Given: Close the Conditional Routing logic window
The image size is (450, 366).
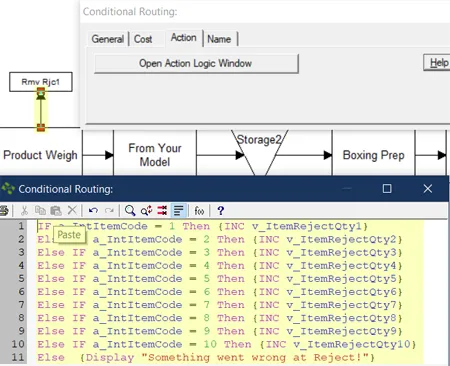Looking at the screenshot, I should (428, 189).
